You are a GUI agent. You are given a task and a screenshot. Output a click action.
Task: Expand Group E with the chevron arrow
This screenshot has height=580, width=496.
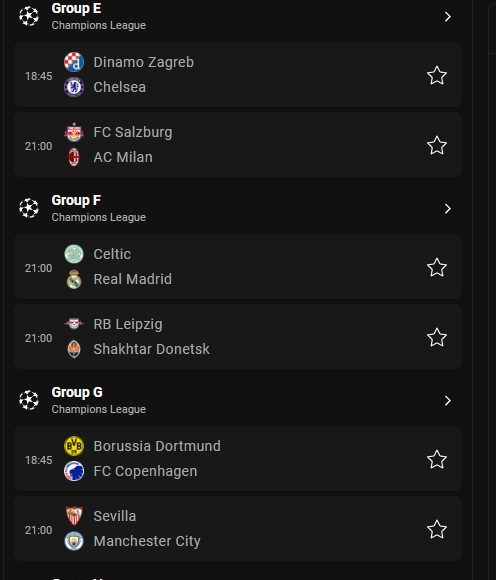(x=448, y=17)
